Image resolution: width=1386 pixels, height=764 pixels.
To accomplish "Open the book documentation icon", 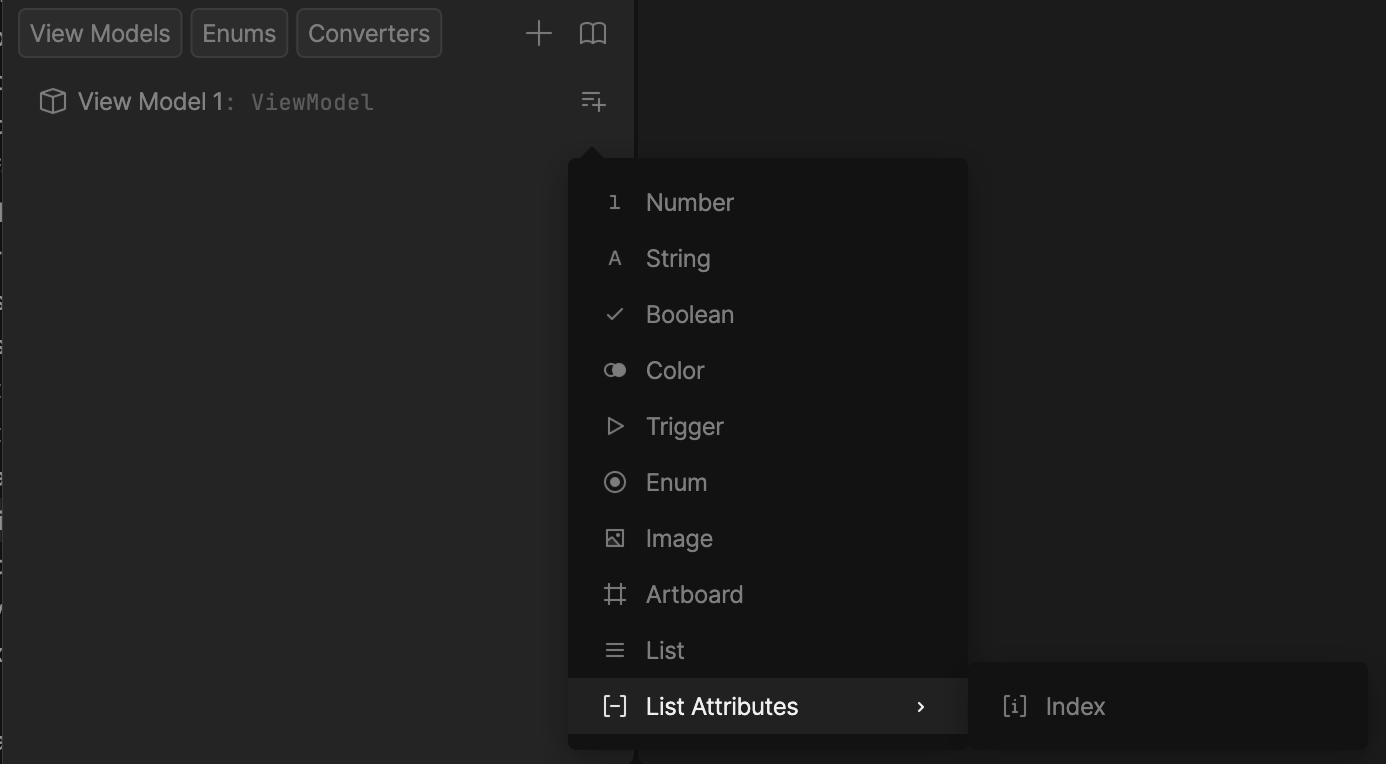I will 593,34.
